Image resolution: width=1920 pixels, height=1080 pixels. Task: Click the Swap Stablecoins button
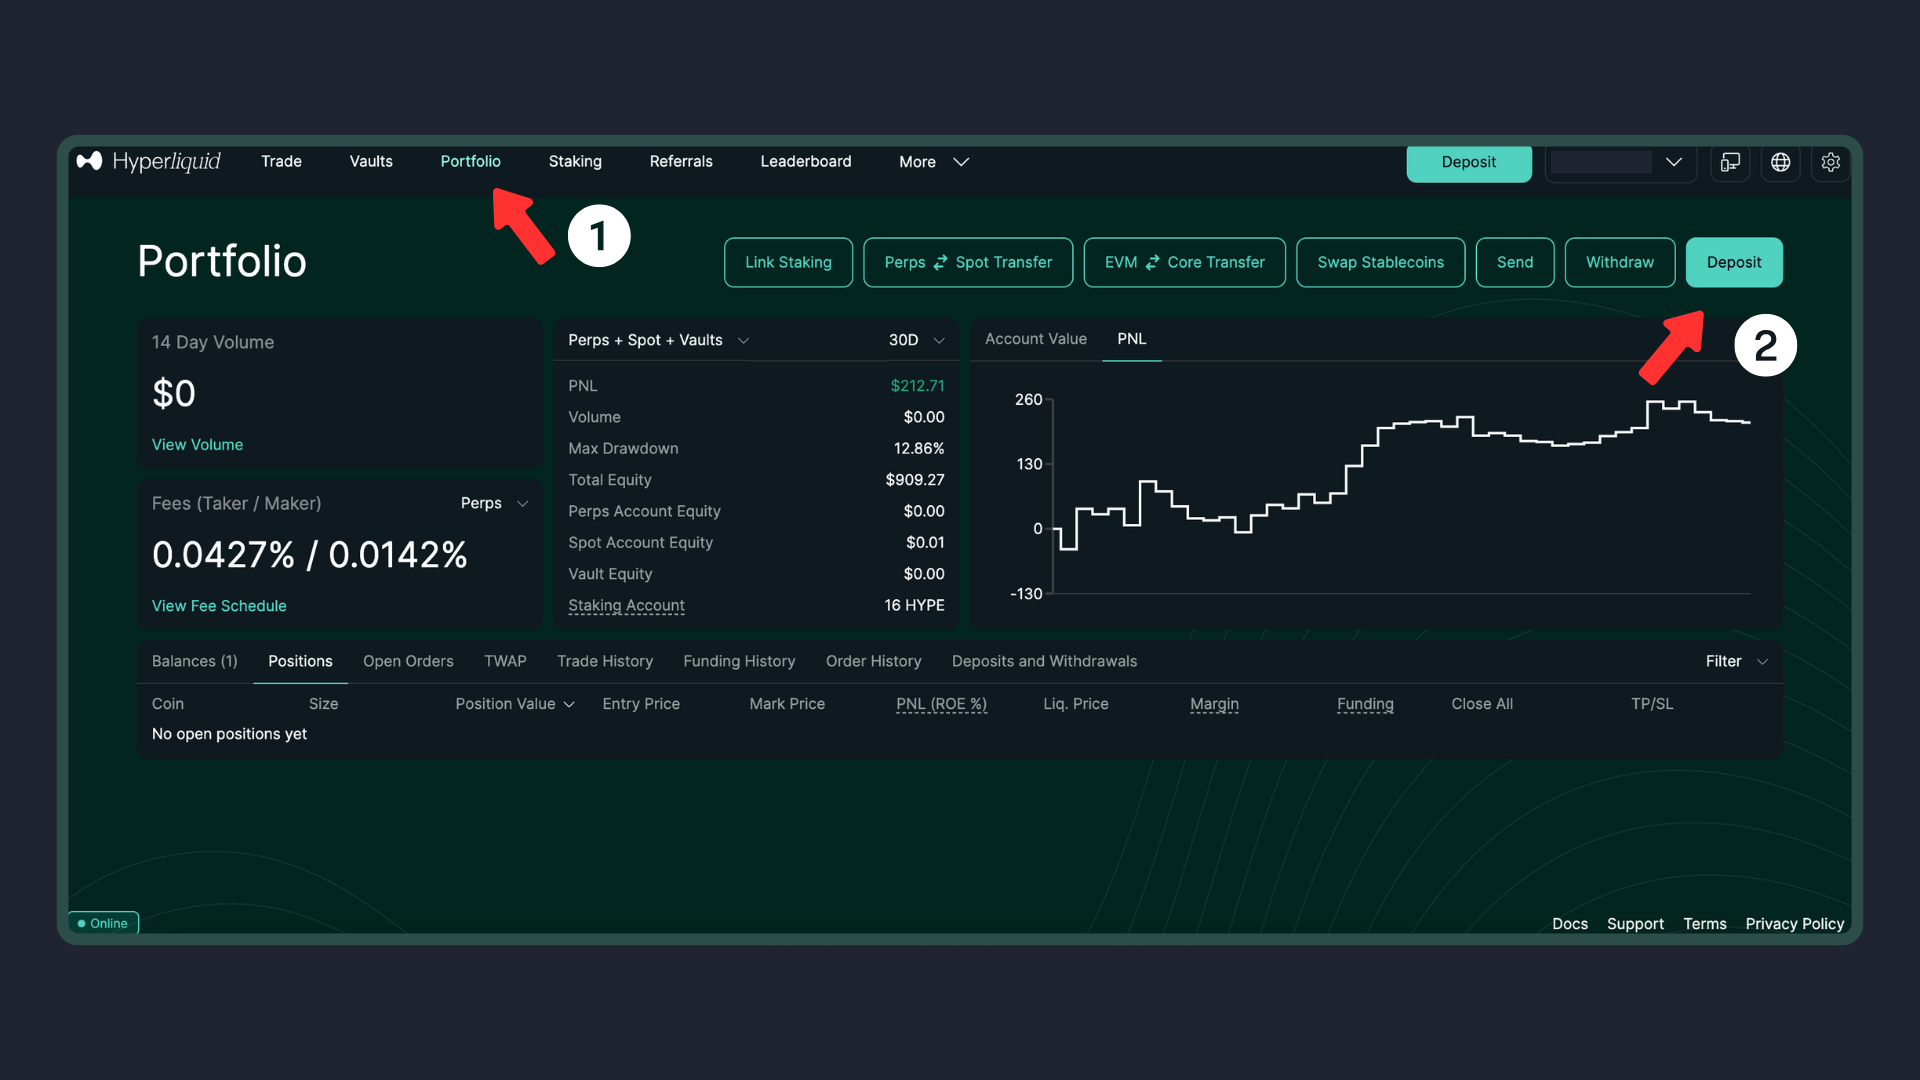pyautogui.click(x=1380, y=262)
